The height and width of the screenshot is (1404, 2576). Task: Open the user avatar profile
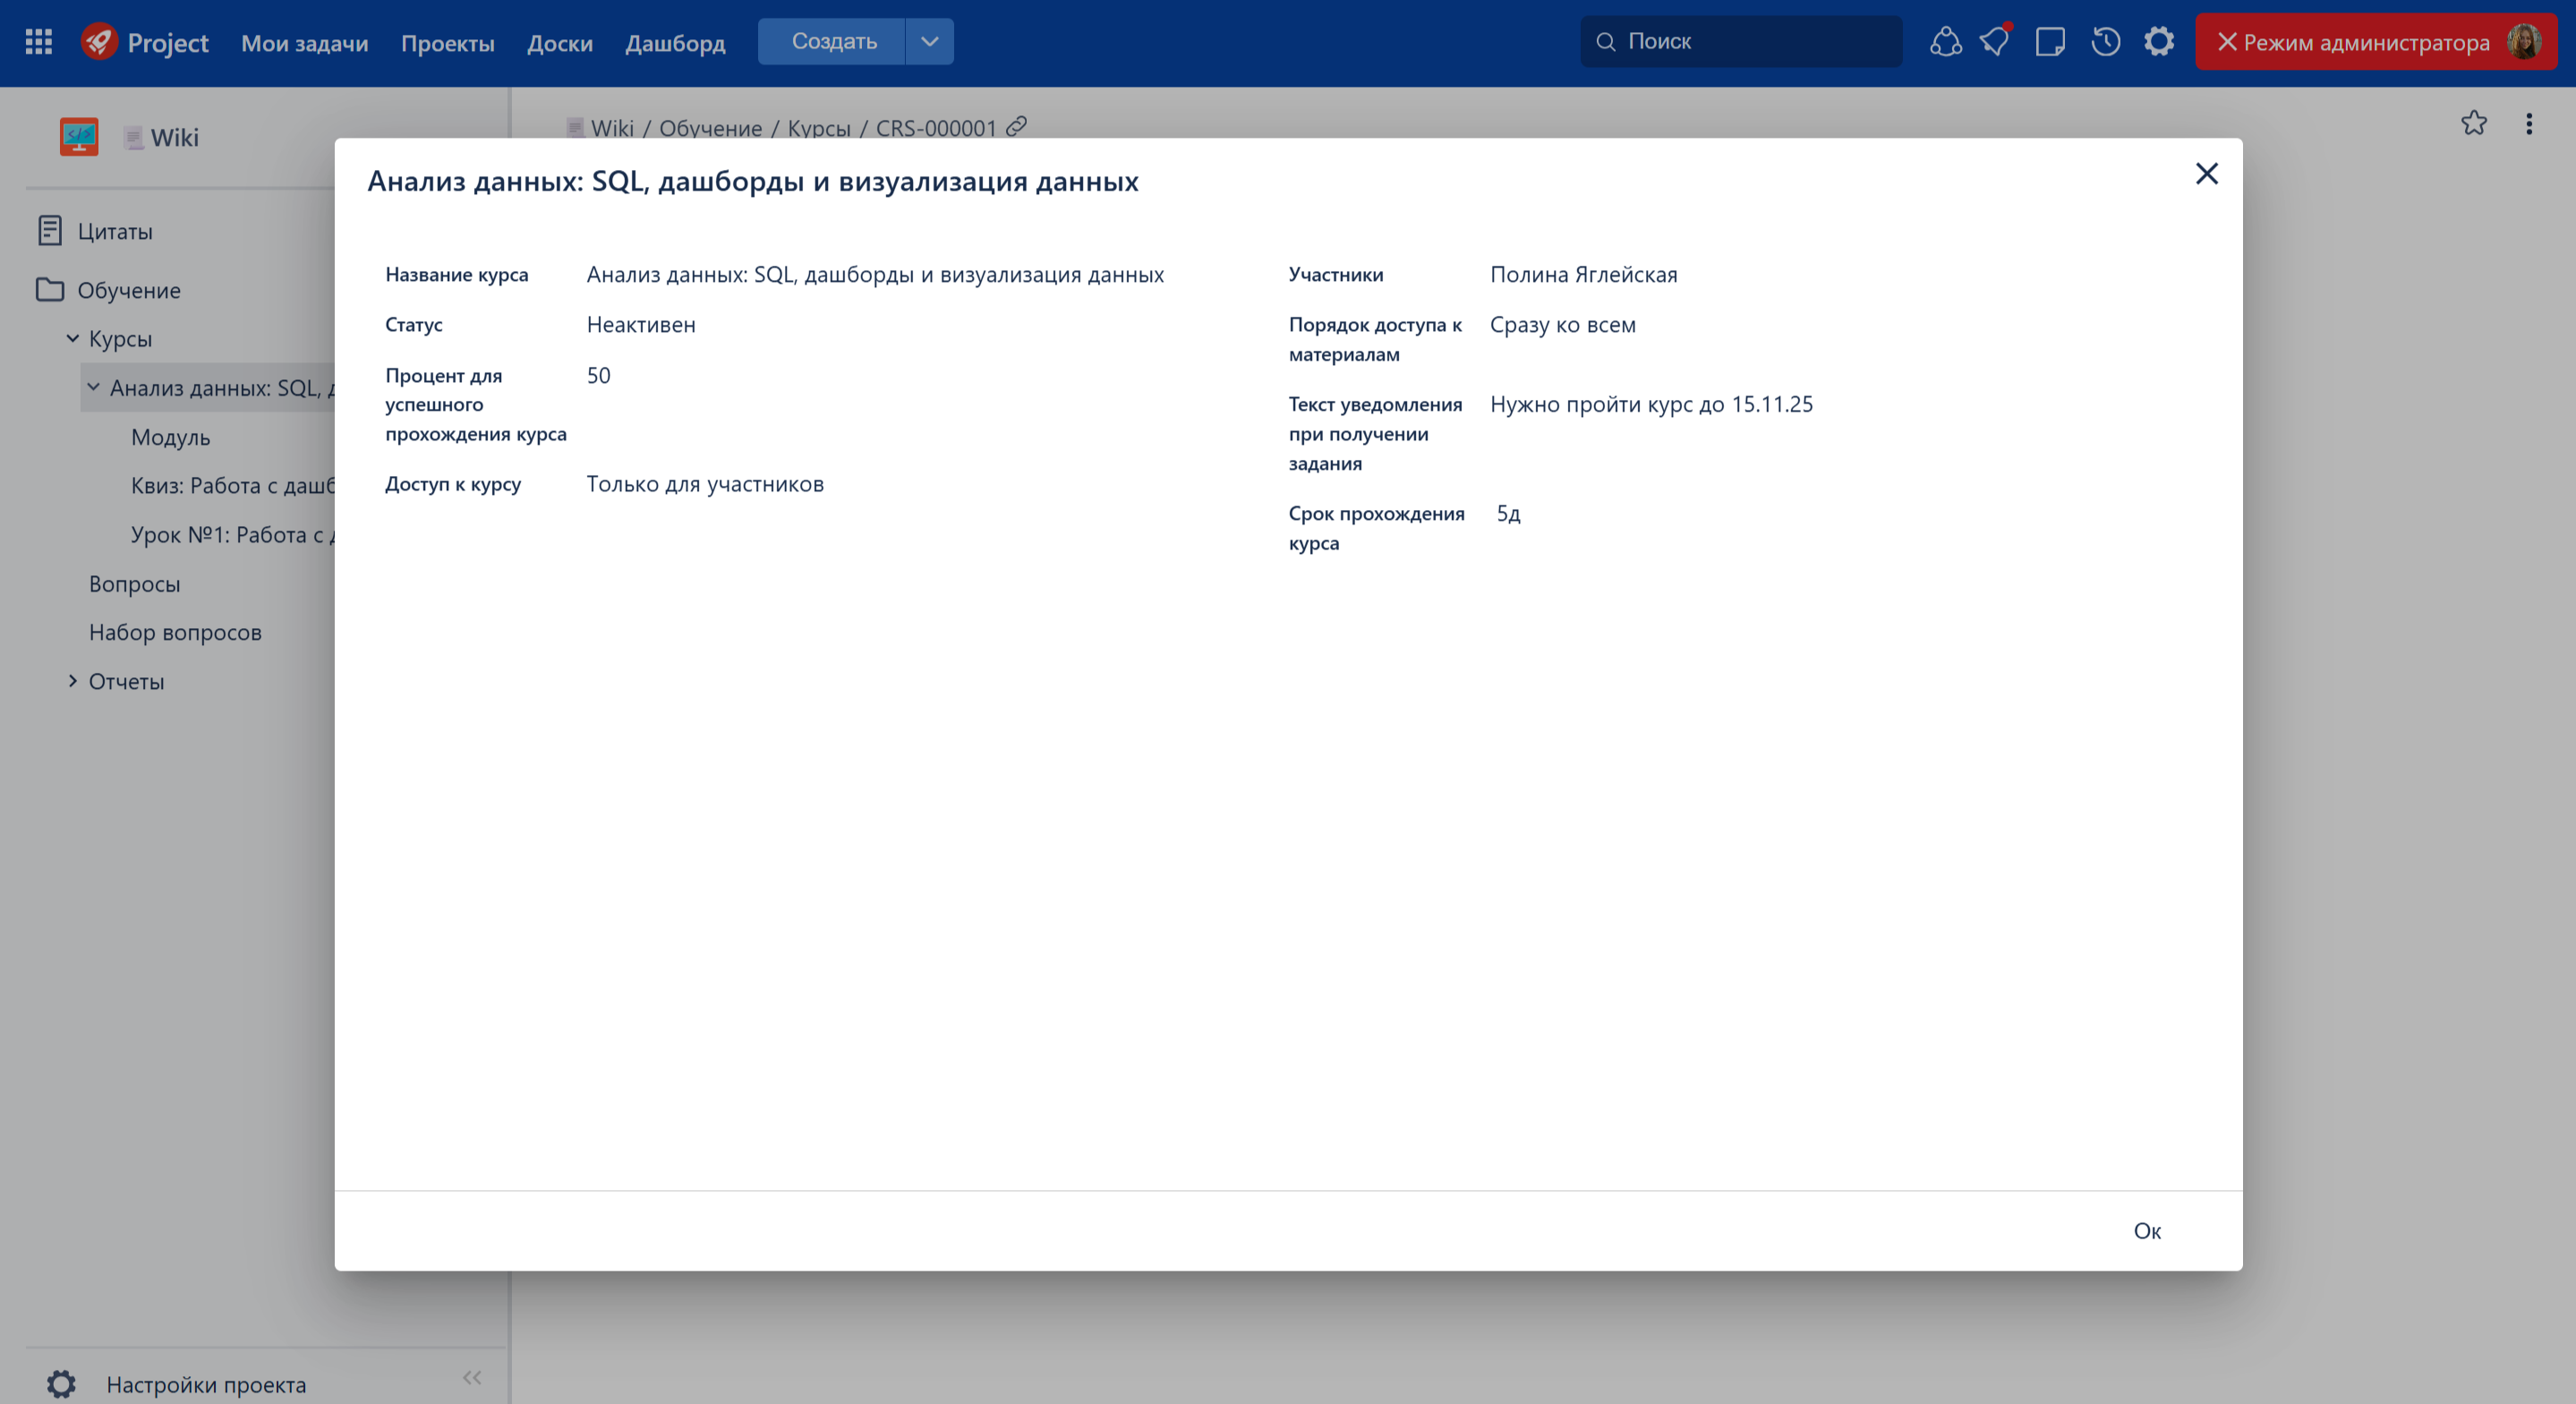(2525, 42)
